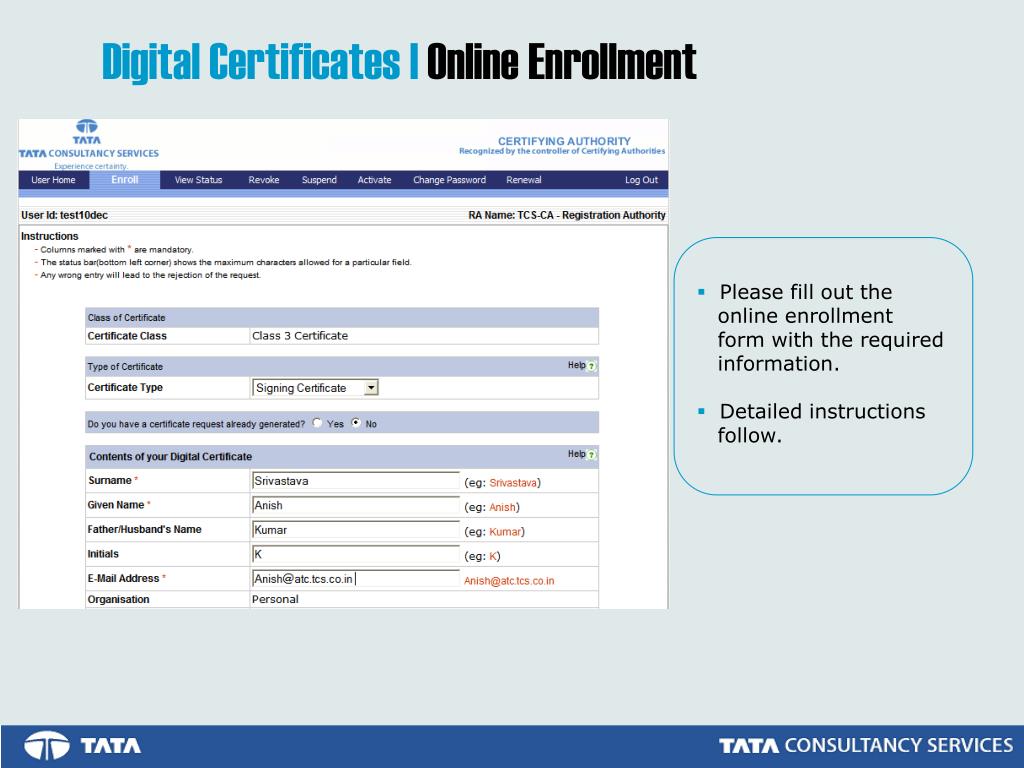Select Activate in the navigation bar
This screenshot has height=768, width=1024.
pos(374,180)
